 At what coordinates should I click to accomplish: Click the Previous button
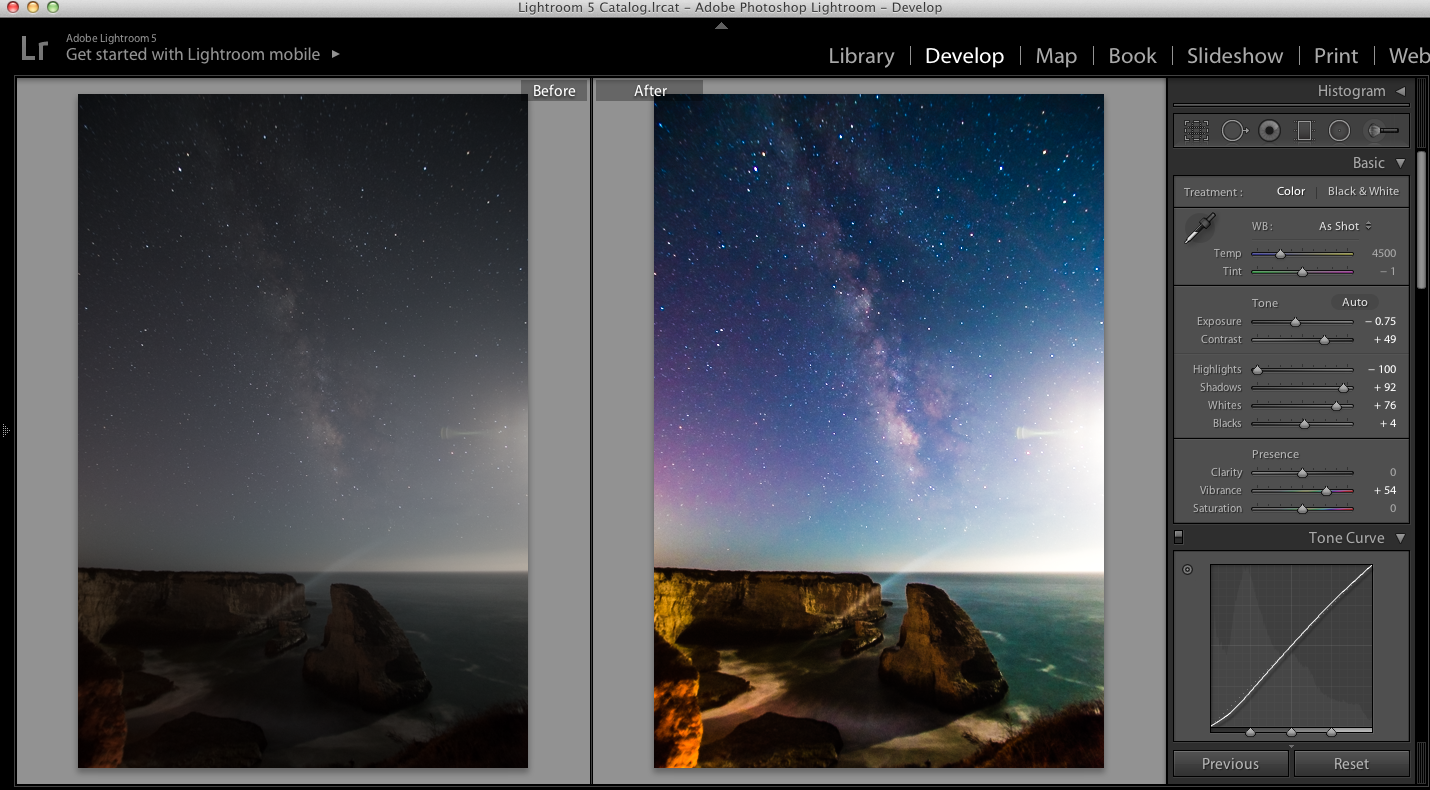(x=1230, y=763)
